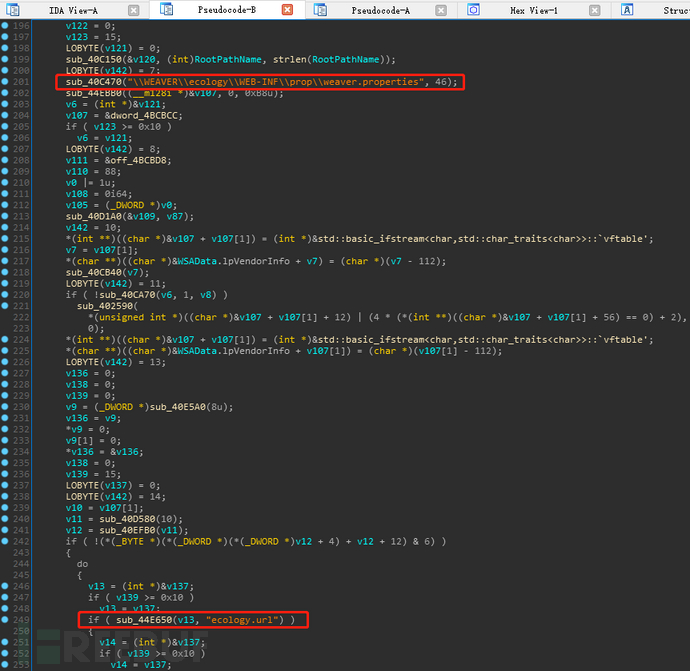Select the Pseudocode-B tab
Viewport: 690px width, 671px height.
227,10
